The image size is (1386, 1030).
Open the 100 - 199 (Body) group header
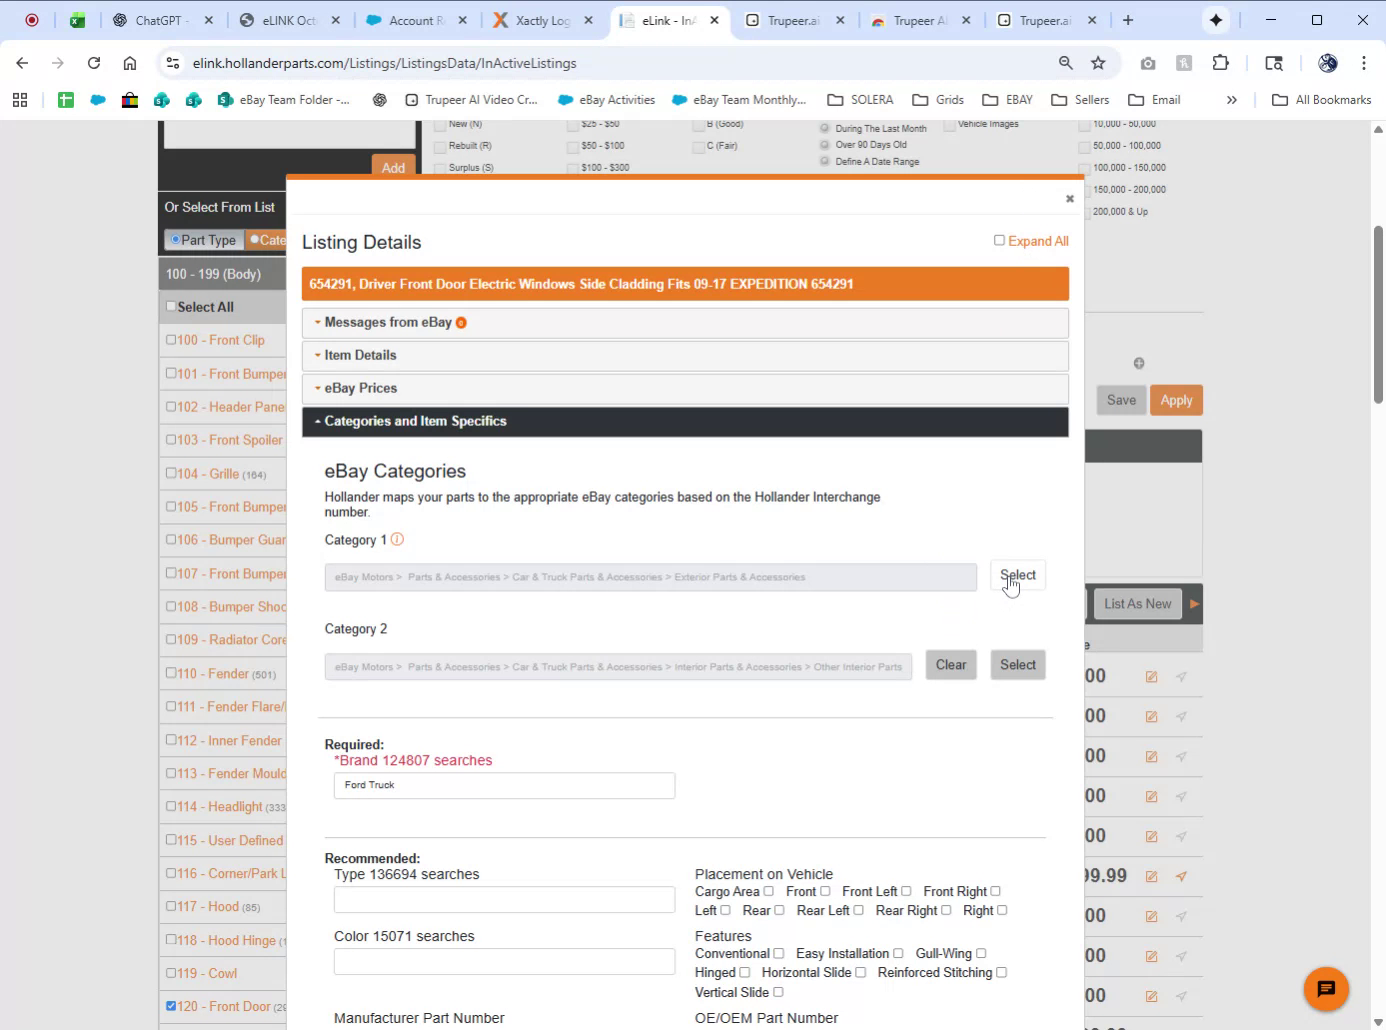pyautogui.click(x=223, y=274)
